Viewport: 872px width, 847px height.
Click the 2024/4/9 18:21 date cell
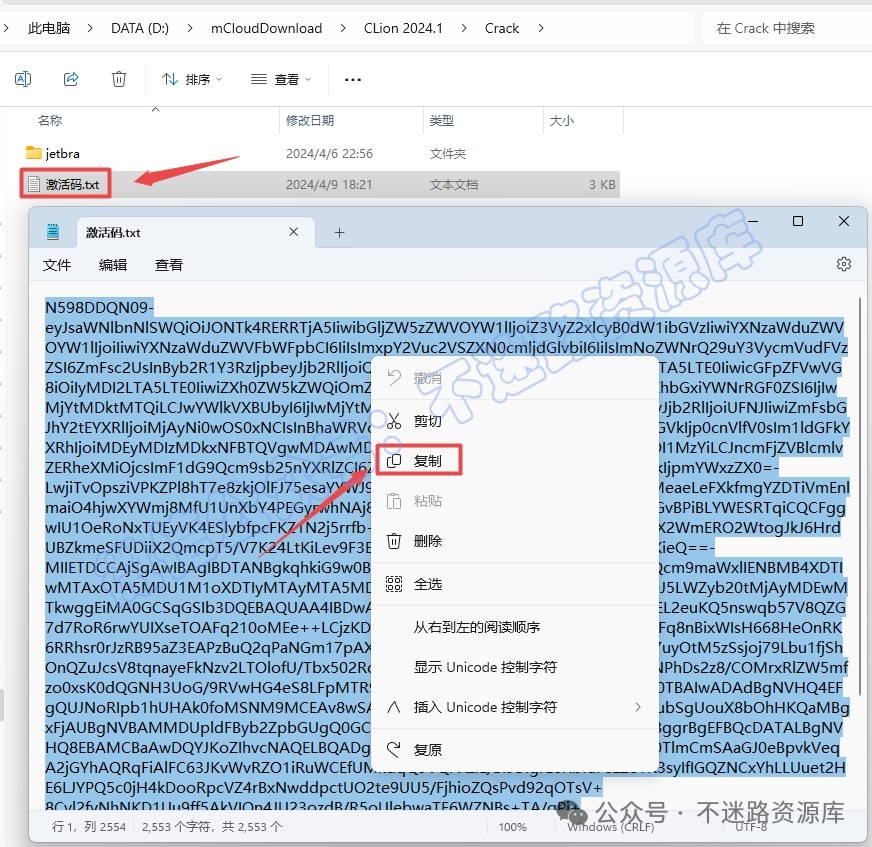[x=329, y=185]
